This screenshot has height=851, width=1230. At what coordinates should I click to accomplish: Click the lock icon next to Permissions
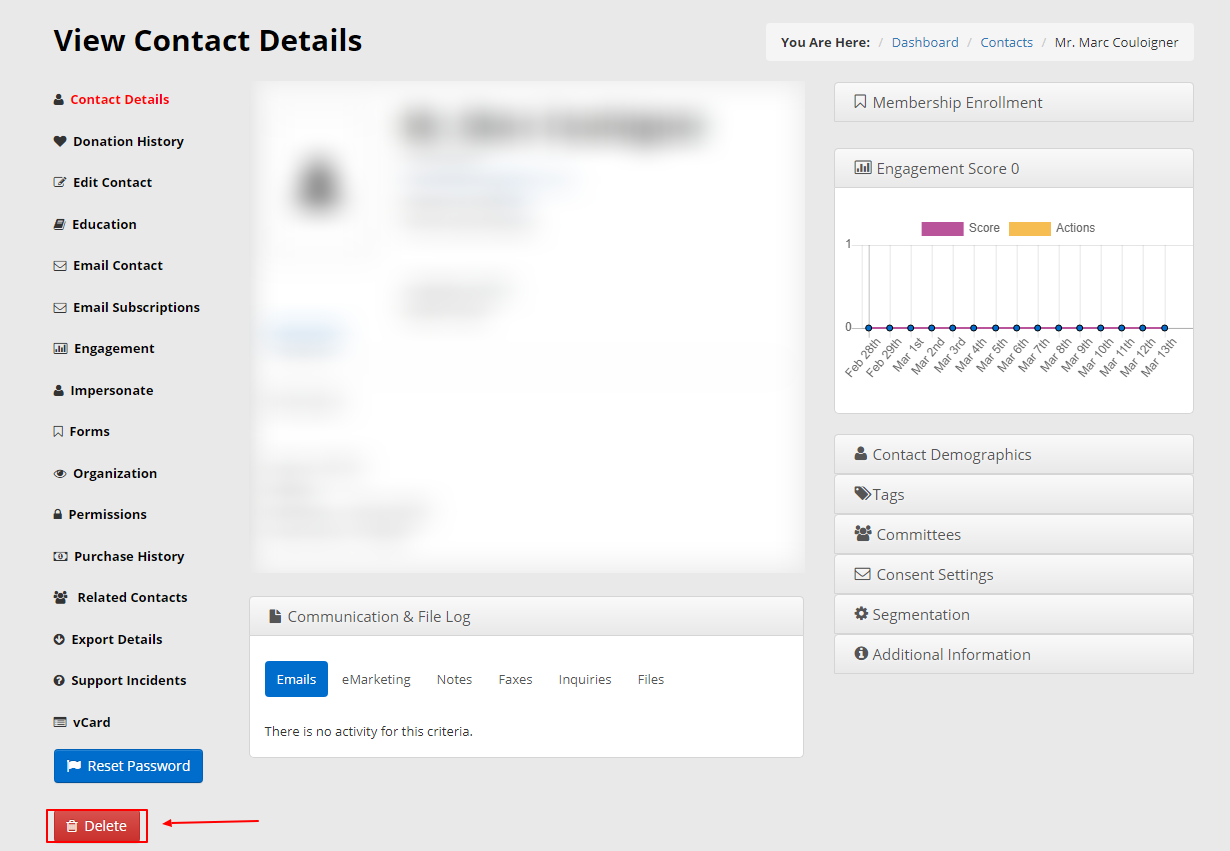(x=58, y=515)
